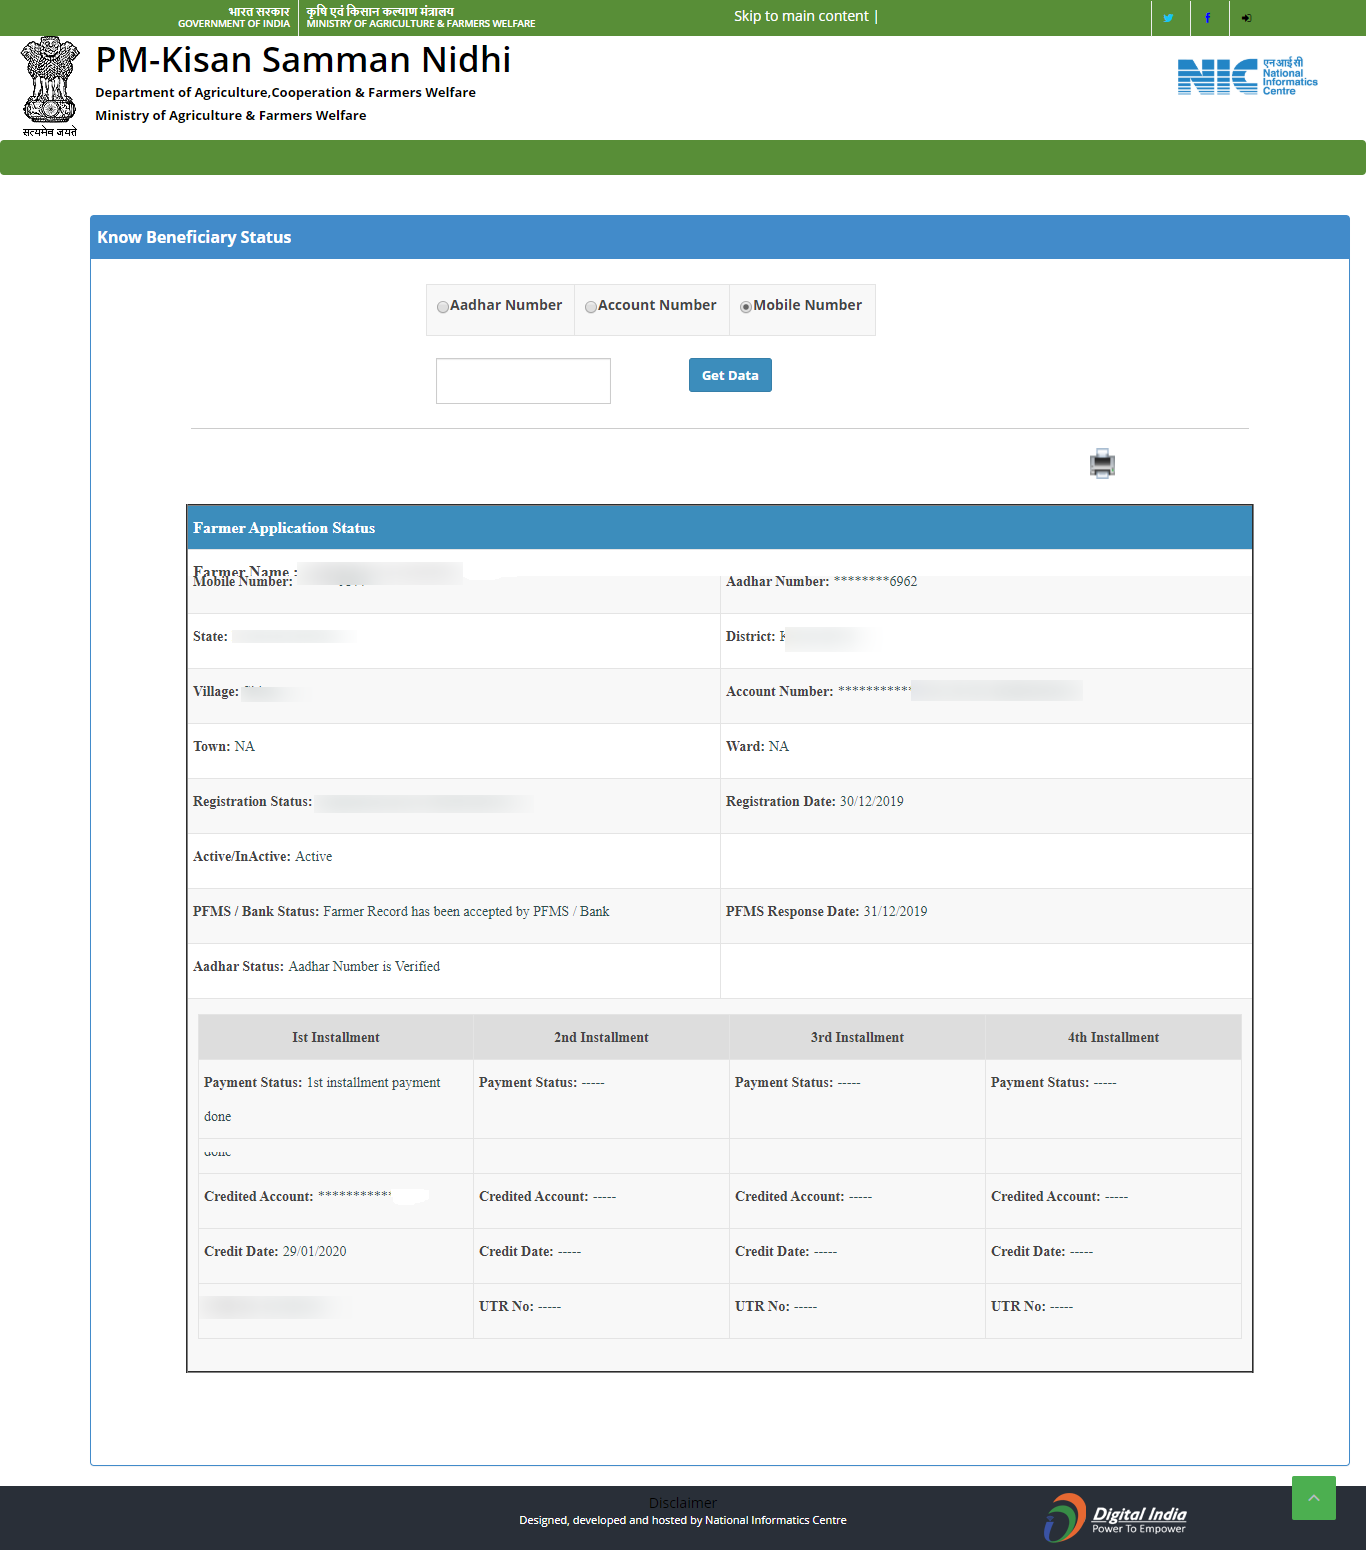Click the State label in status table
This screenshot has height=1550, width=1366.
click(210, 636)
